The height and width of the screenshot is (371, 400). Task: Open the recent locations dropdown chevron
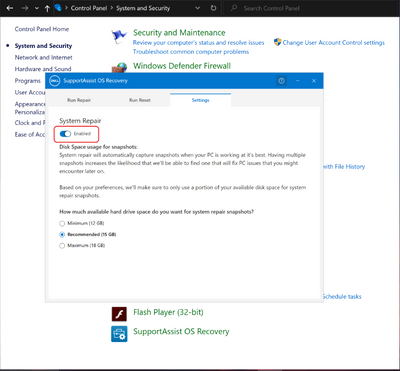click(x=37, y=8)
